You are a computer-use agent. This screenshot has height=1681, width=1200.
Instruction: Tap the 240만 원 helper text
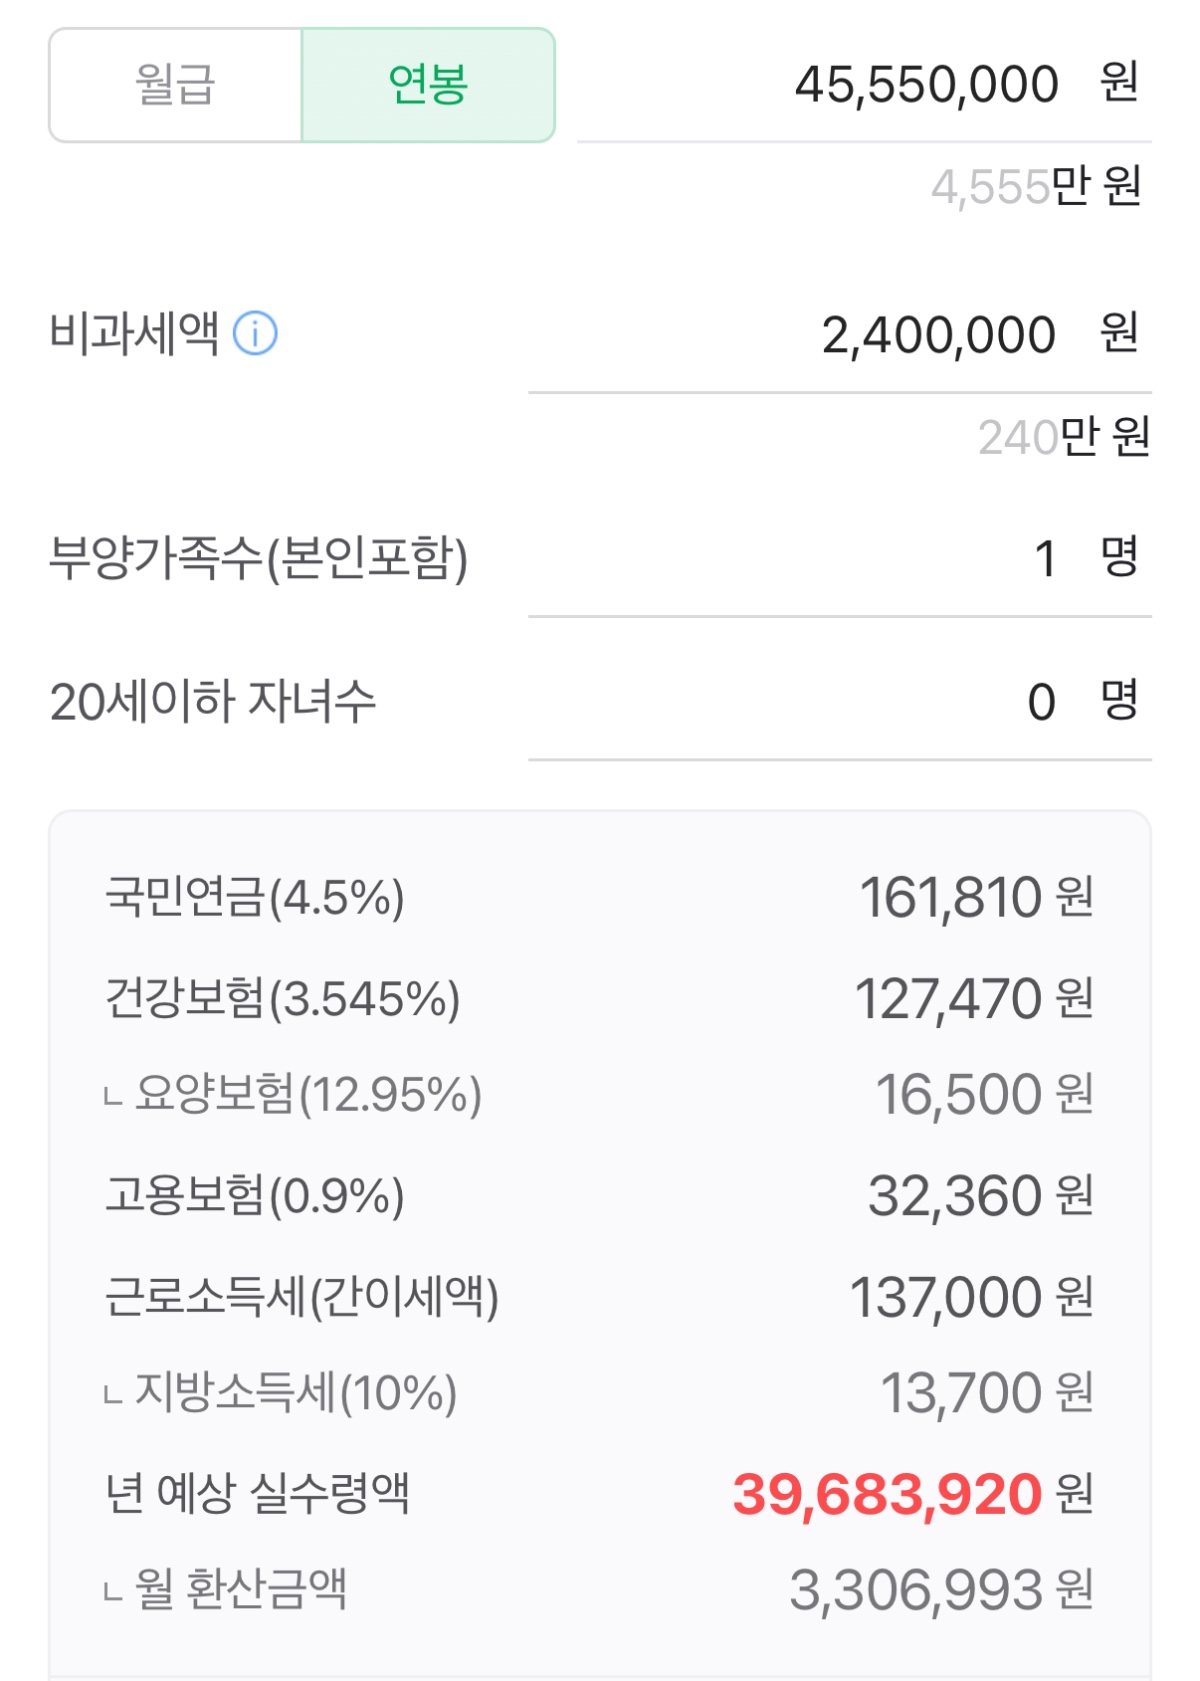[1064, 437]
